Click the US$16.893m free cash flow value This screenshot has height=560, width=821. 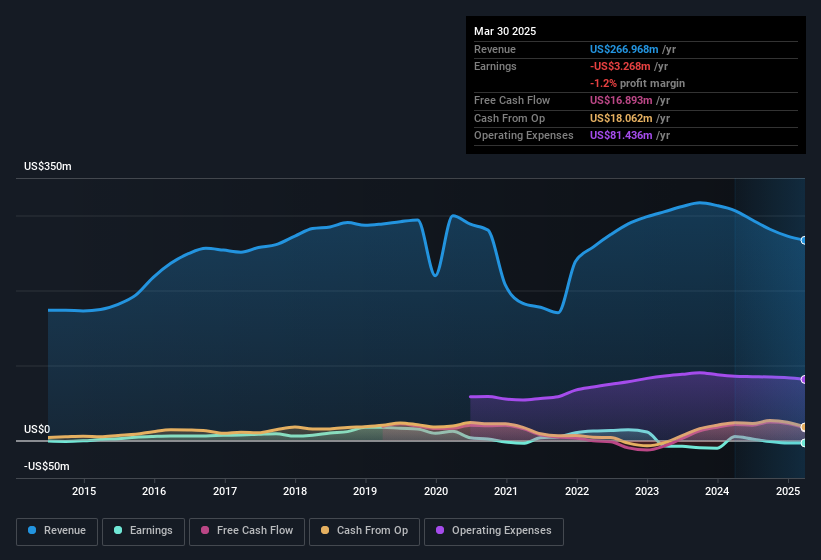tap(621, 100)
